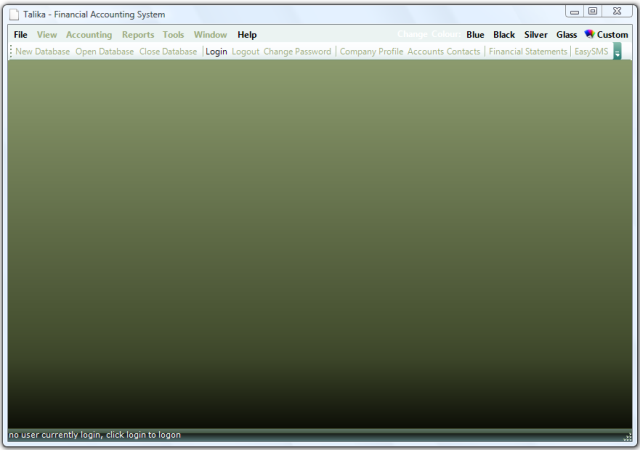Viewport: 640px width, 450px height.
Task: Apply the Glass colour theme
Action: tap(567, 35)
